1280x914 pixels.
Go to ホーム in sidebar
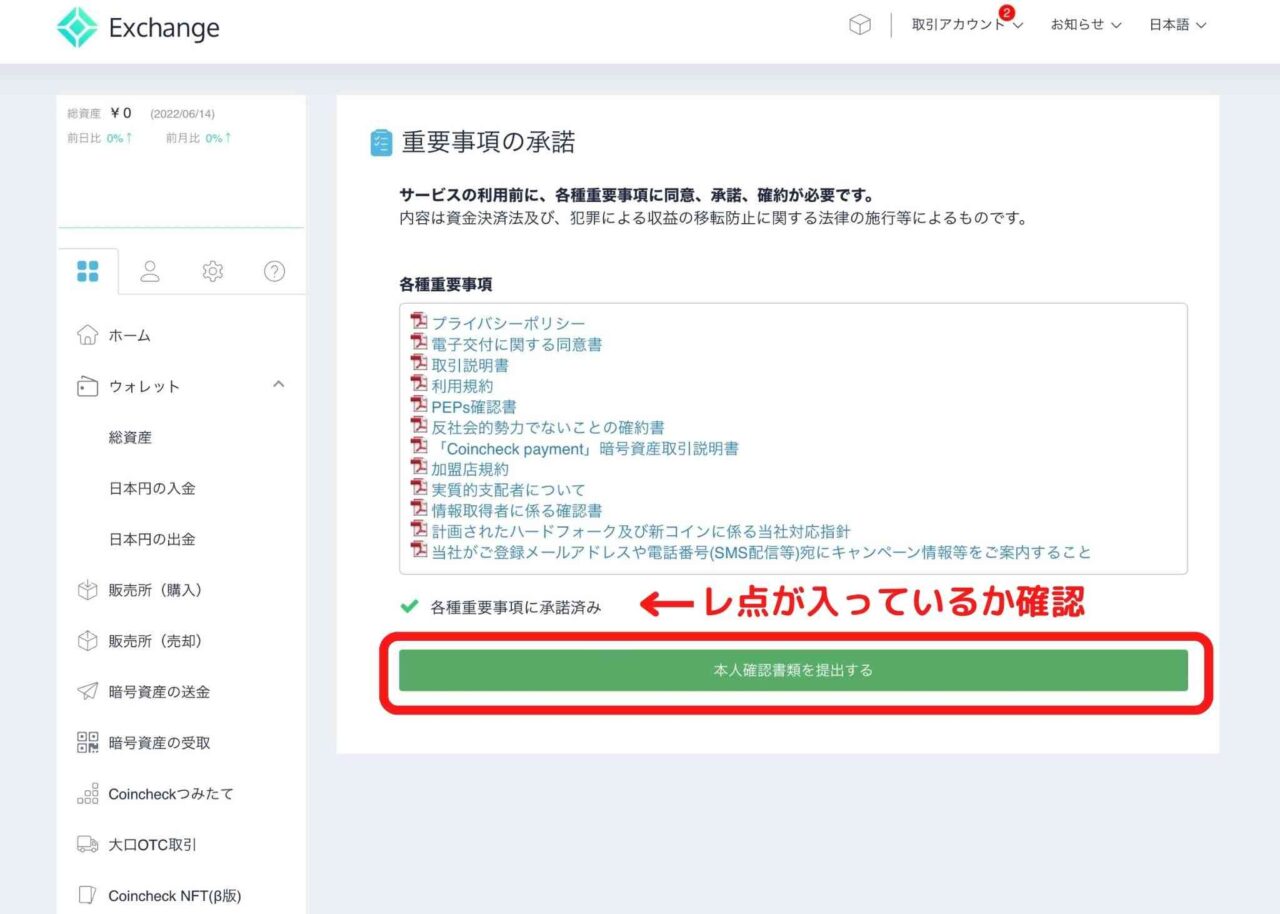coord(129,336)
